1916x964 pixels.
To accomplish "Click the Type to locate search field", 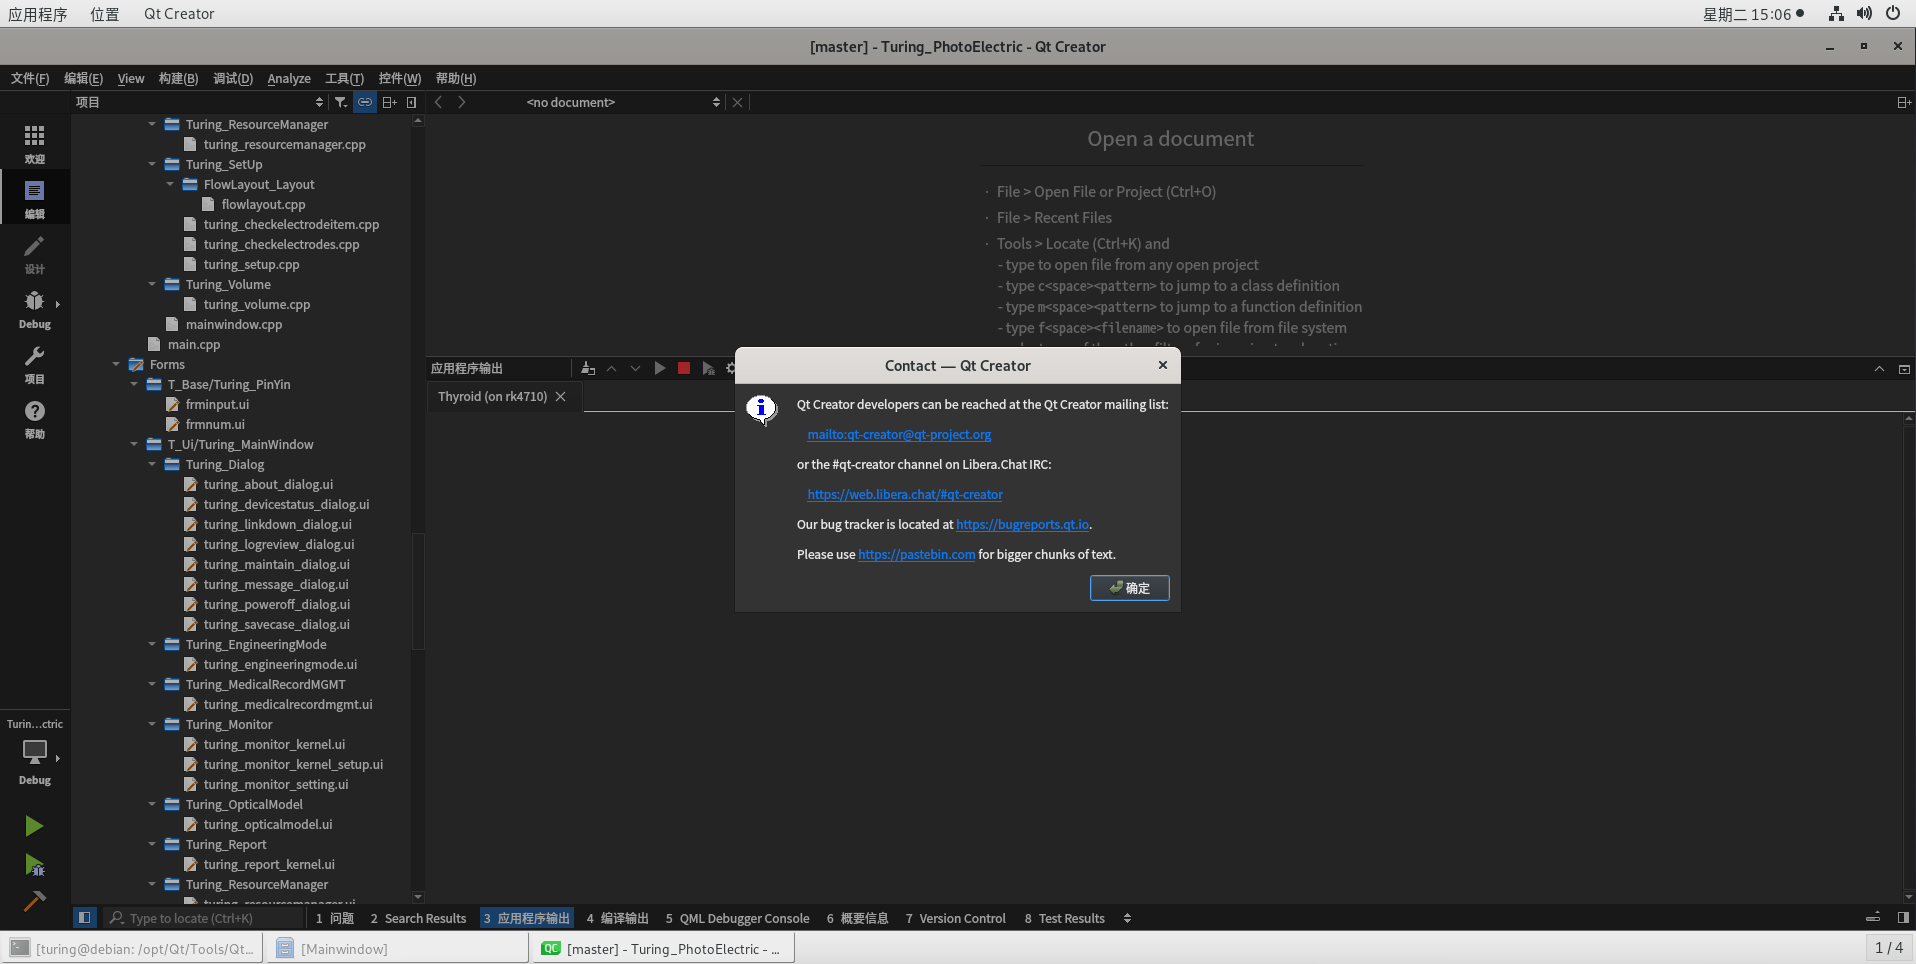I will pyautogui.click(x=203, y=918).
